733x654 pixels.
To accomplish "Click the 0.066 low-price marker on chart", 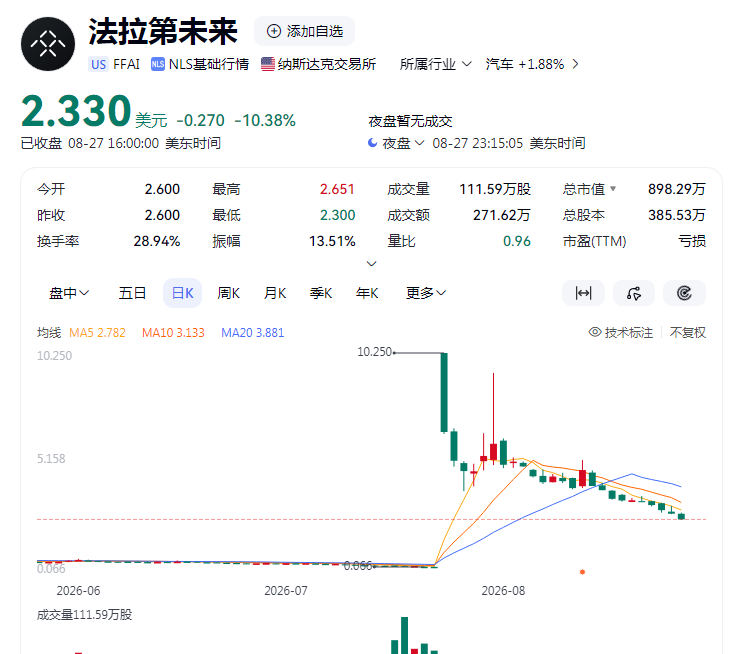I will pos(358,566).
